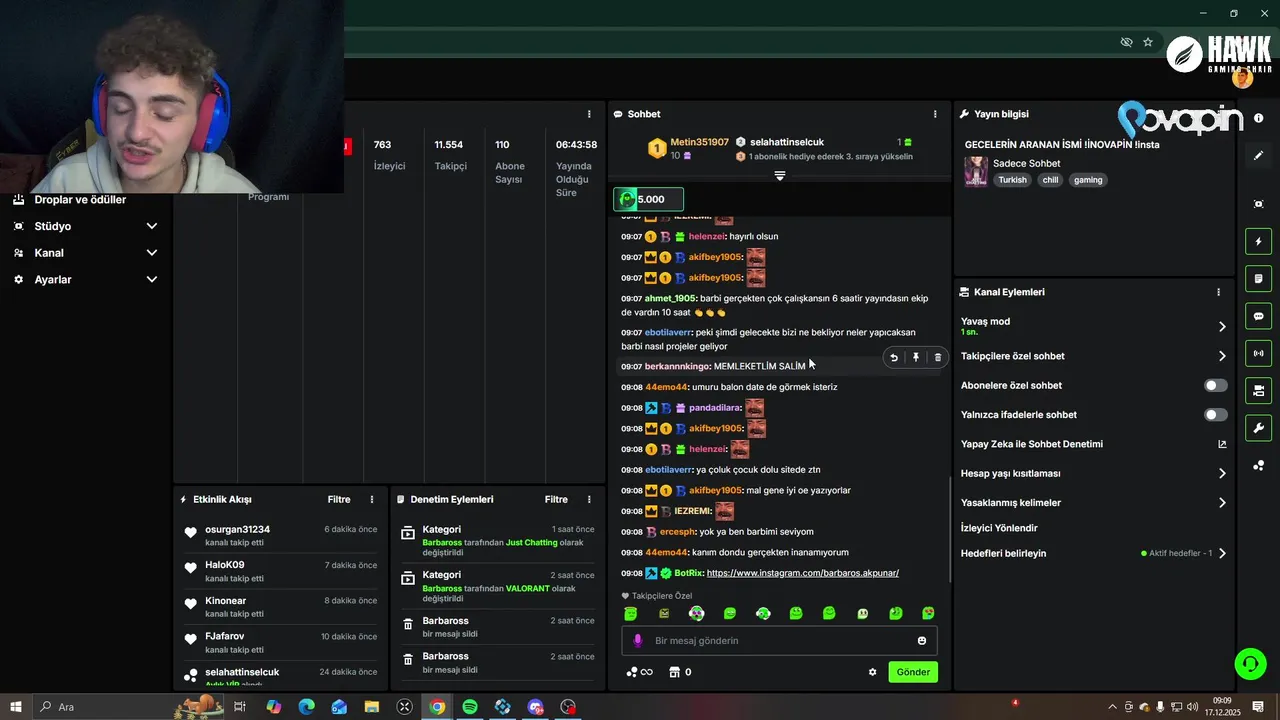Click the three-dots icon at sidebar bottom
This screenshot has width=1280, height=720.
(x=1258, y=466)
